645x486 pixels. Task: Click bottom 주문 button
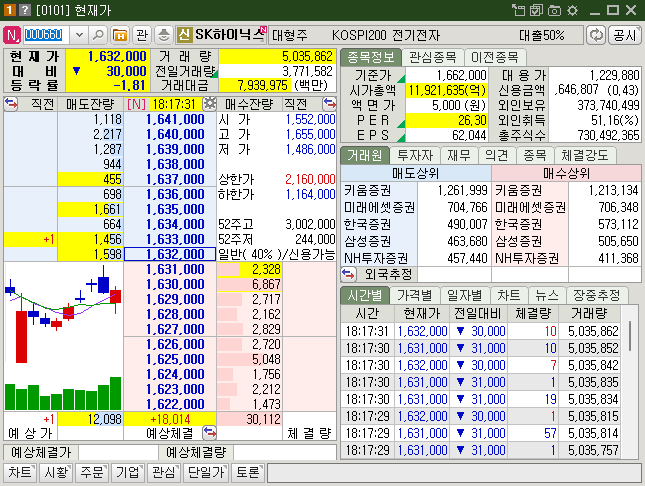tap(91, 472)
